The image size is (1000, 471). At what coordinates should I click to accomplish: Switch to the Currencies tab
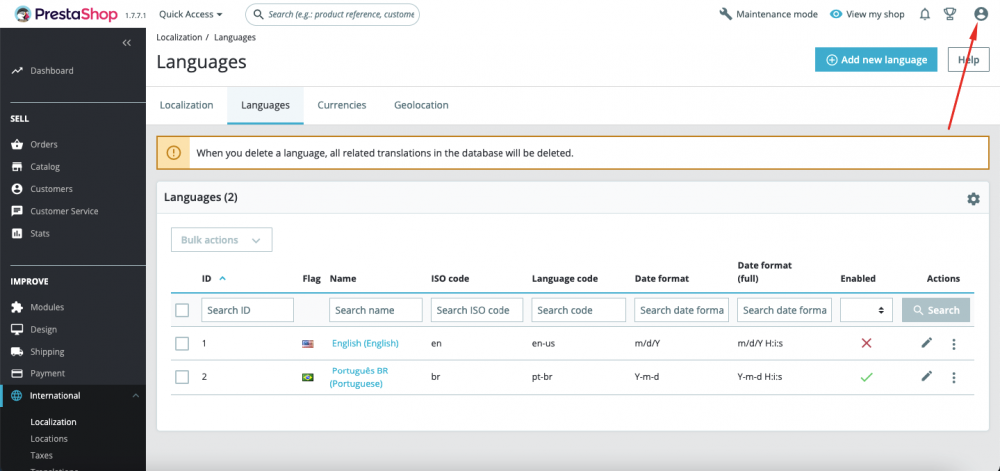tap(342, 105)
